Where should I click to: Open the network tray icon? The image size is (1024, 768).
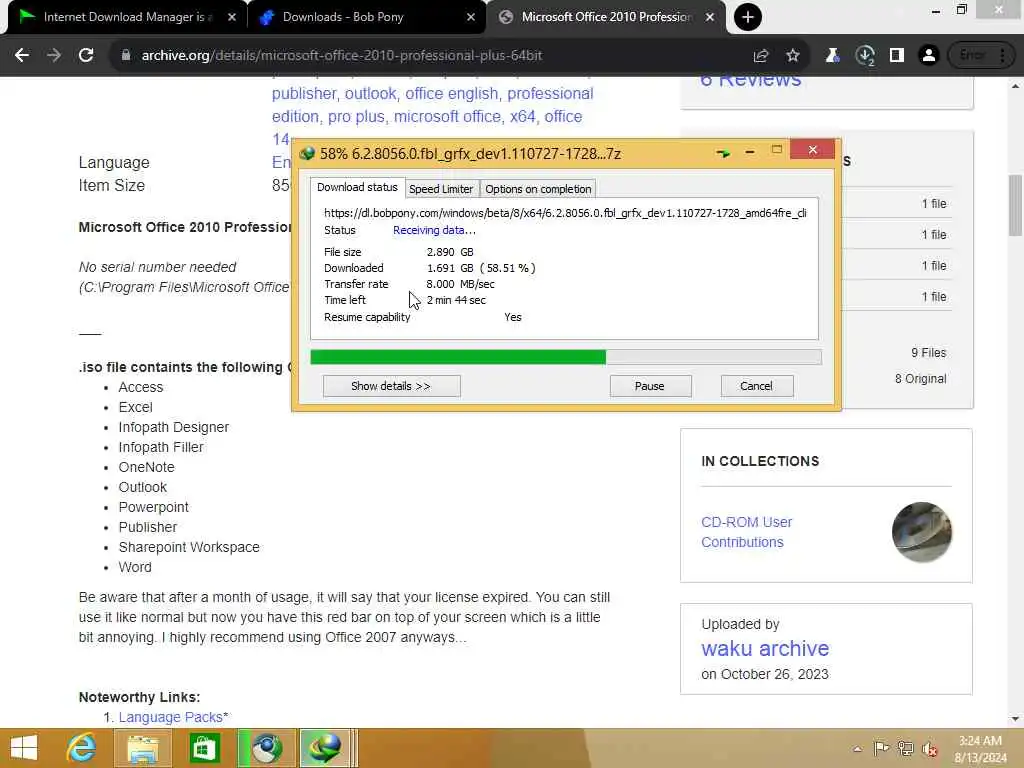pyautogui.click(x=905, y=748)
